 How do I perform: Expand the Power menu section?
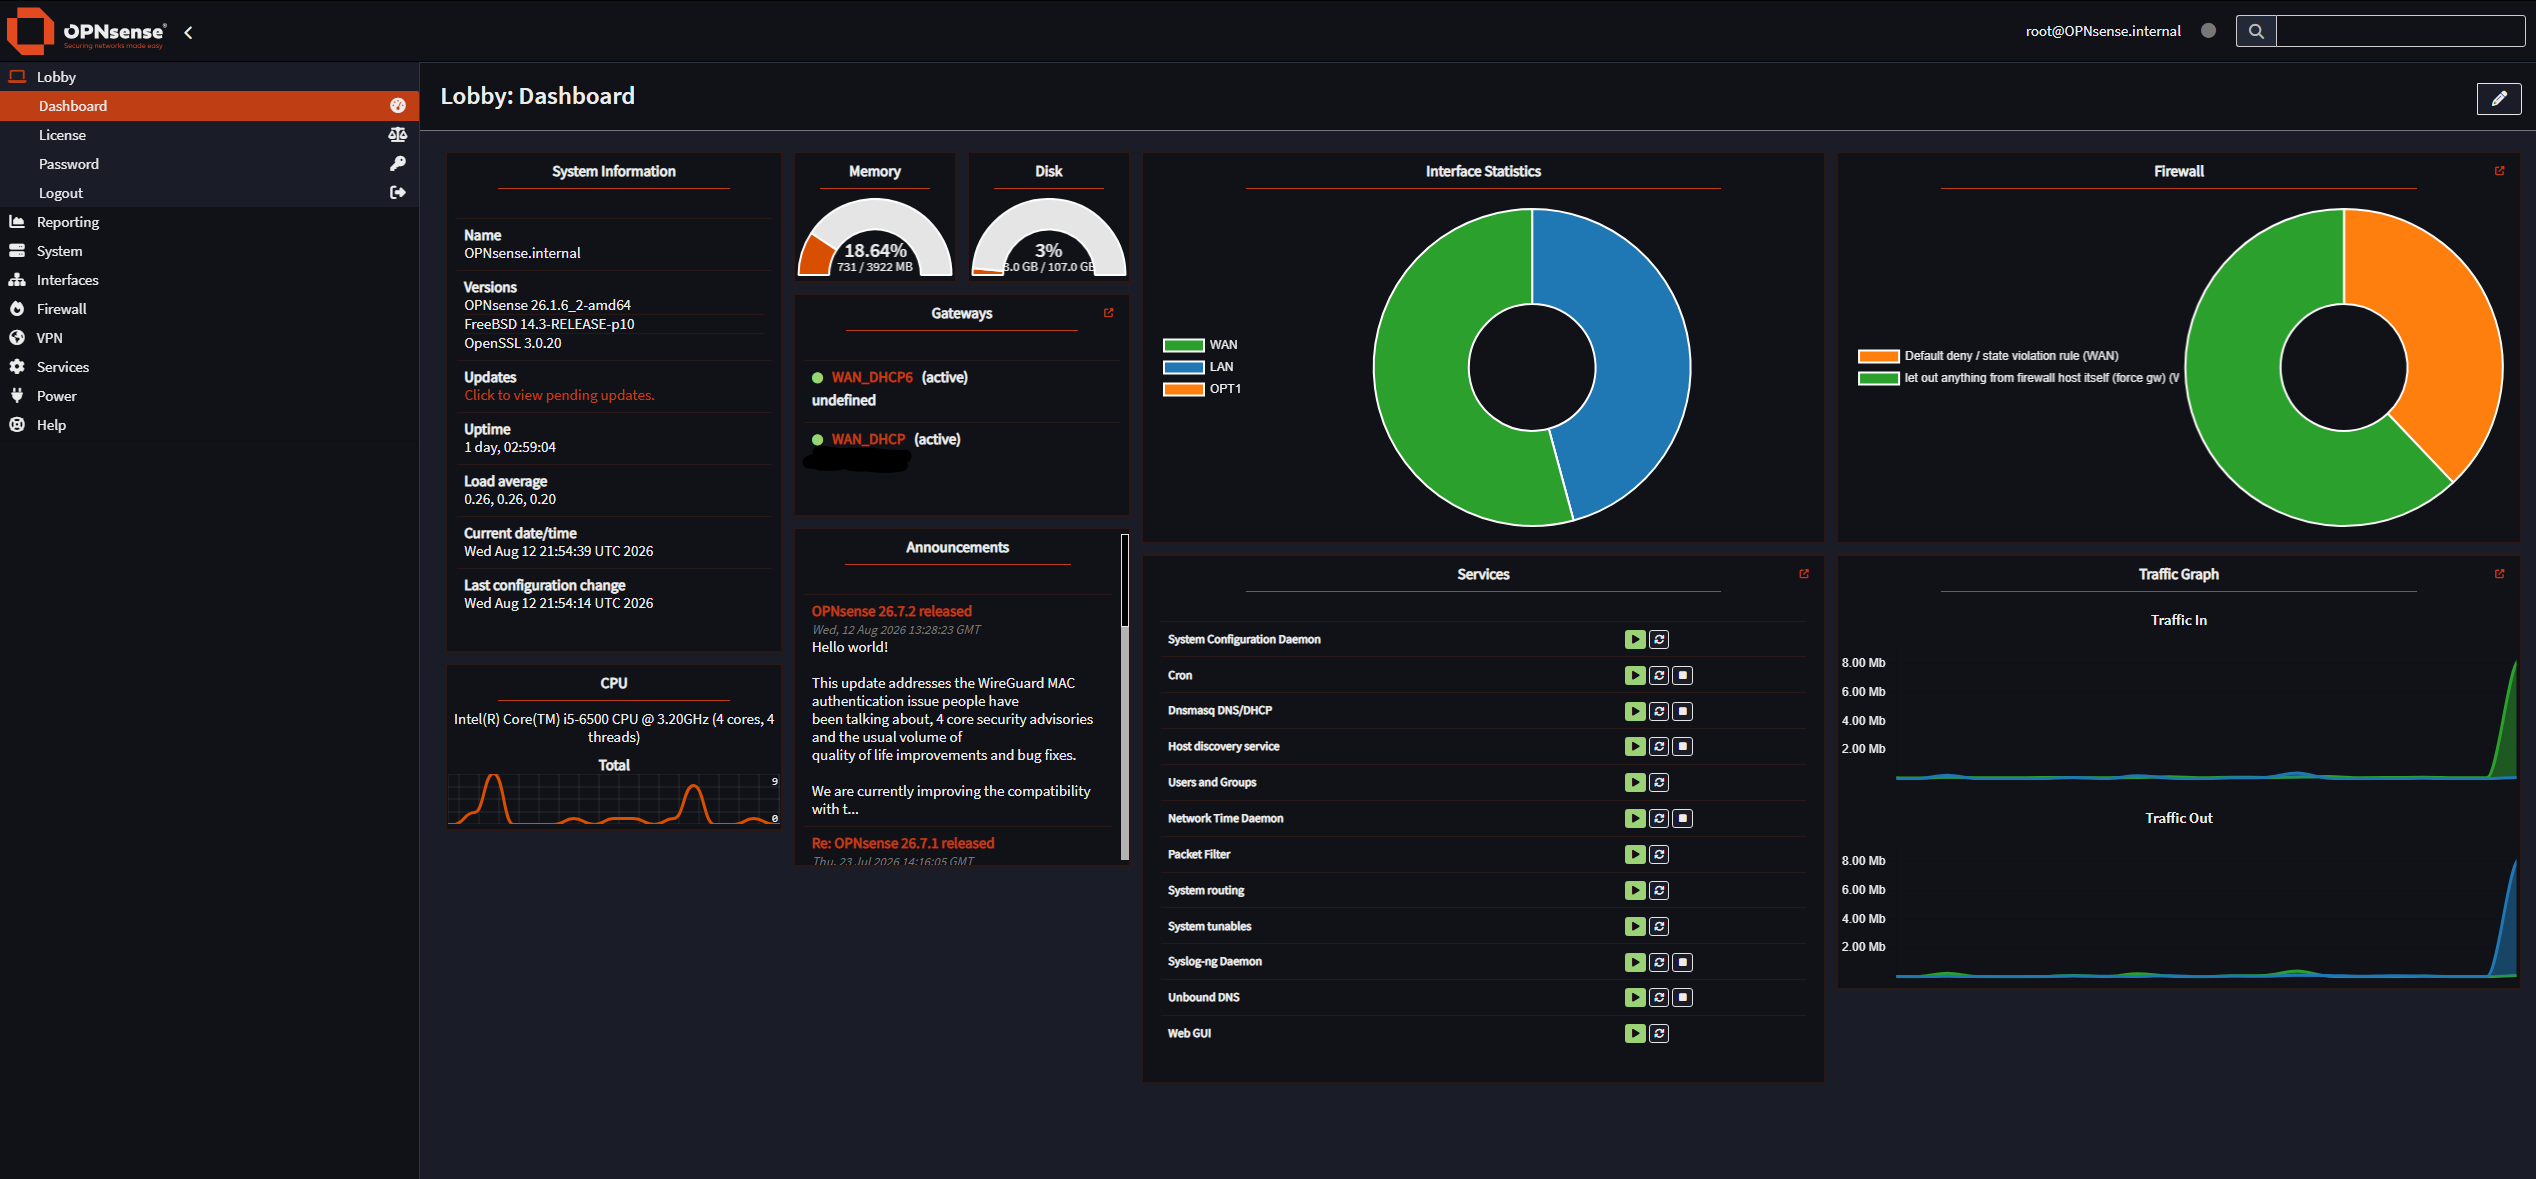tap(209, 396)
